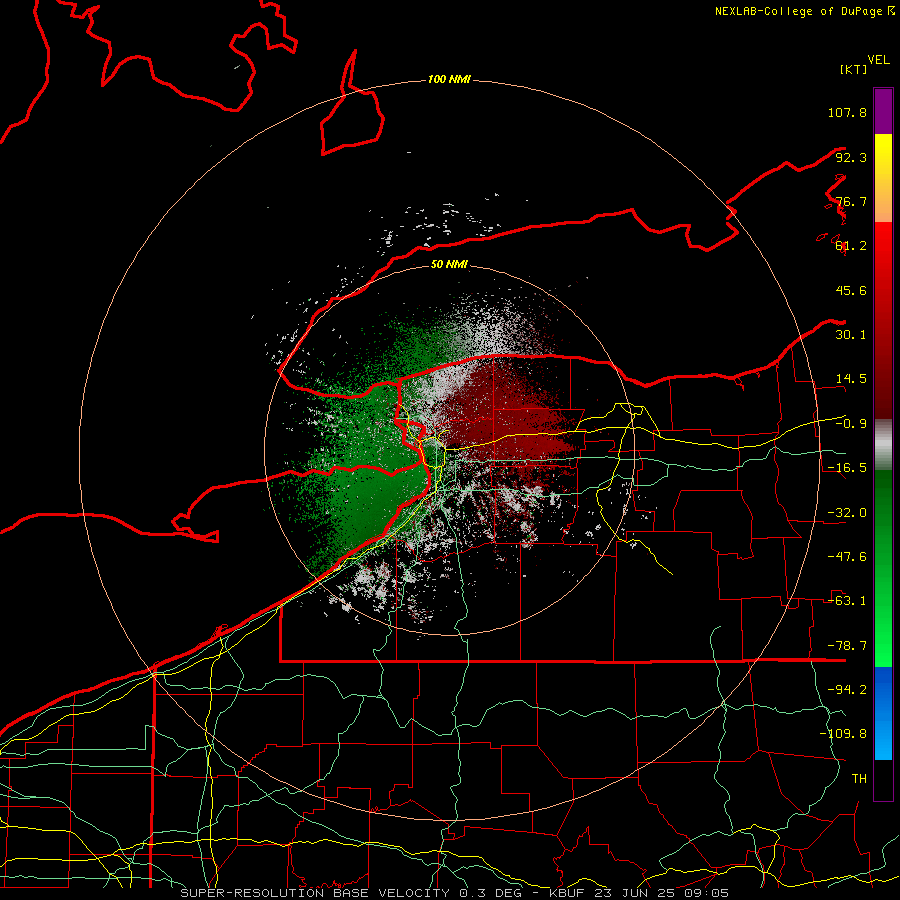Click the blue segment of the velocity color bar
Screen dimensions: 900x900
click(883, 713)
